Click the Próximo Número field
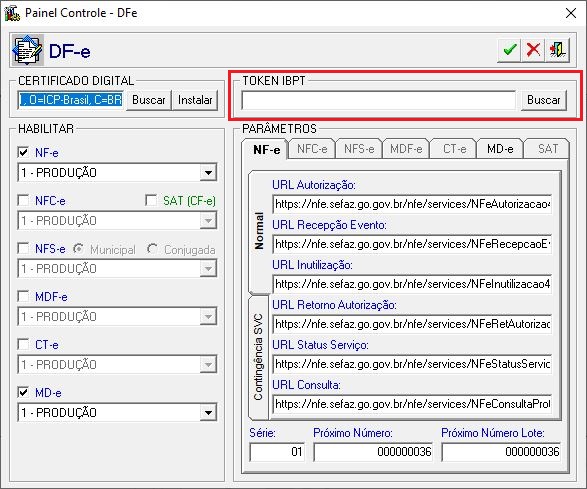Image resolution: width=587 pixels, height=489 pixels. coord(373,452)
